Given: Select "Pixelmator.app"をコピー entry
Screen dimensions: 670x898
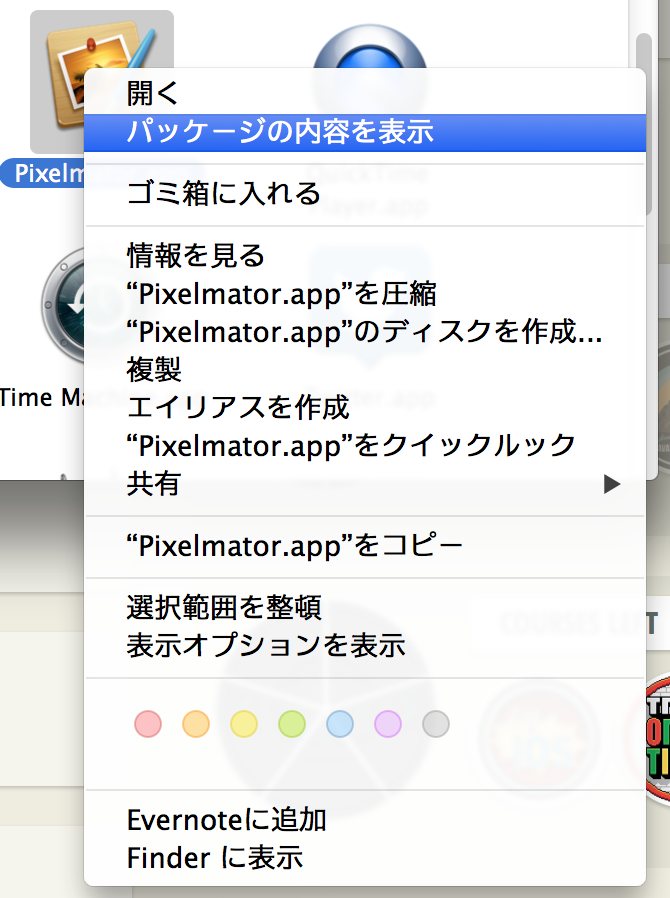Looking at the screenshot, I should pos(365,546).
